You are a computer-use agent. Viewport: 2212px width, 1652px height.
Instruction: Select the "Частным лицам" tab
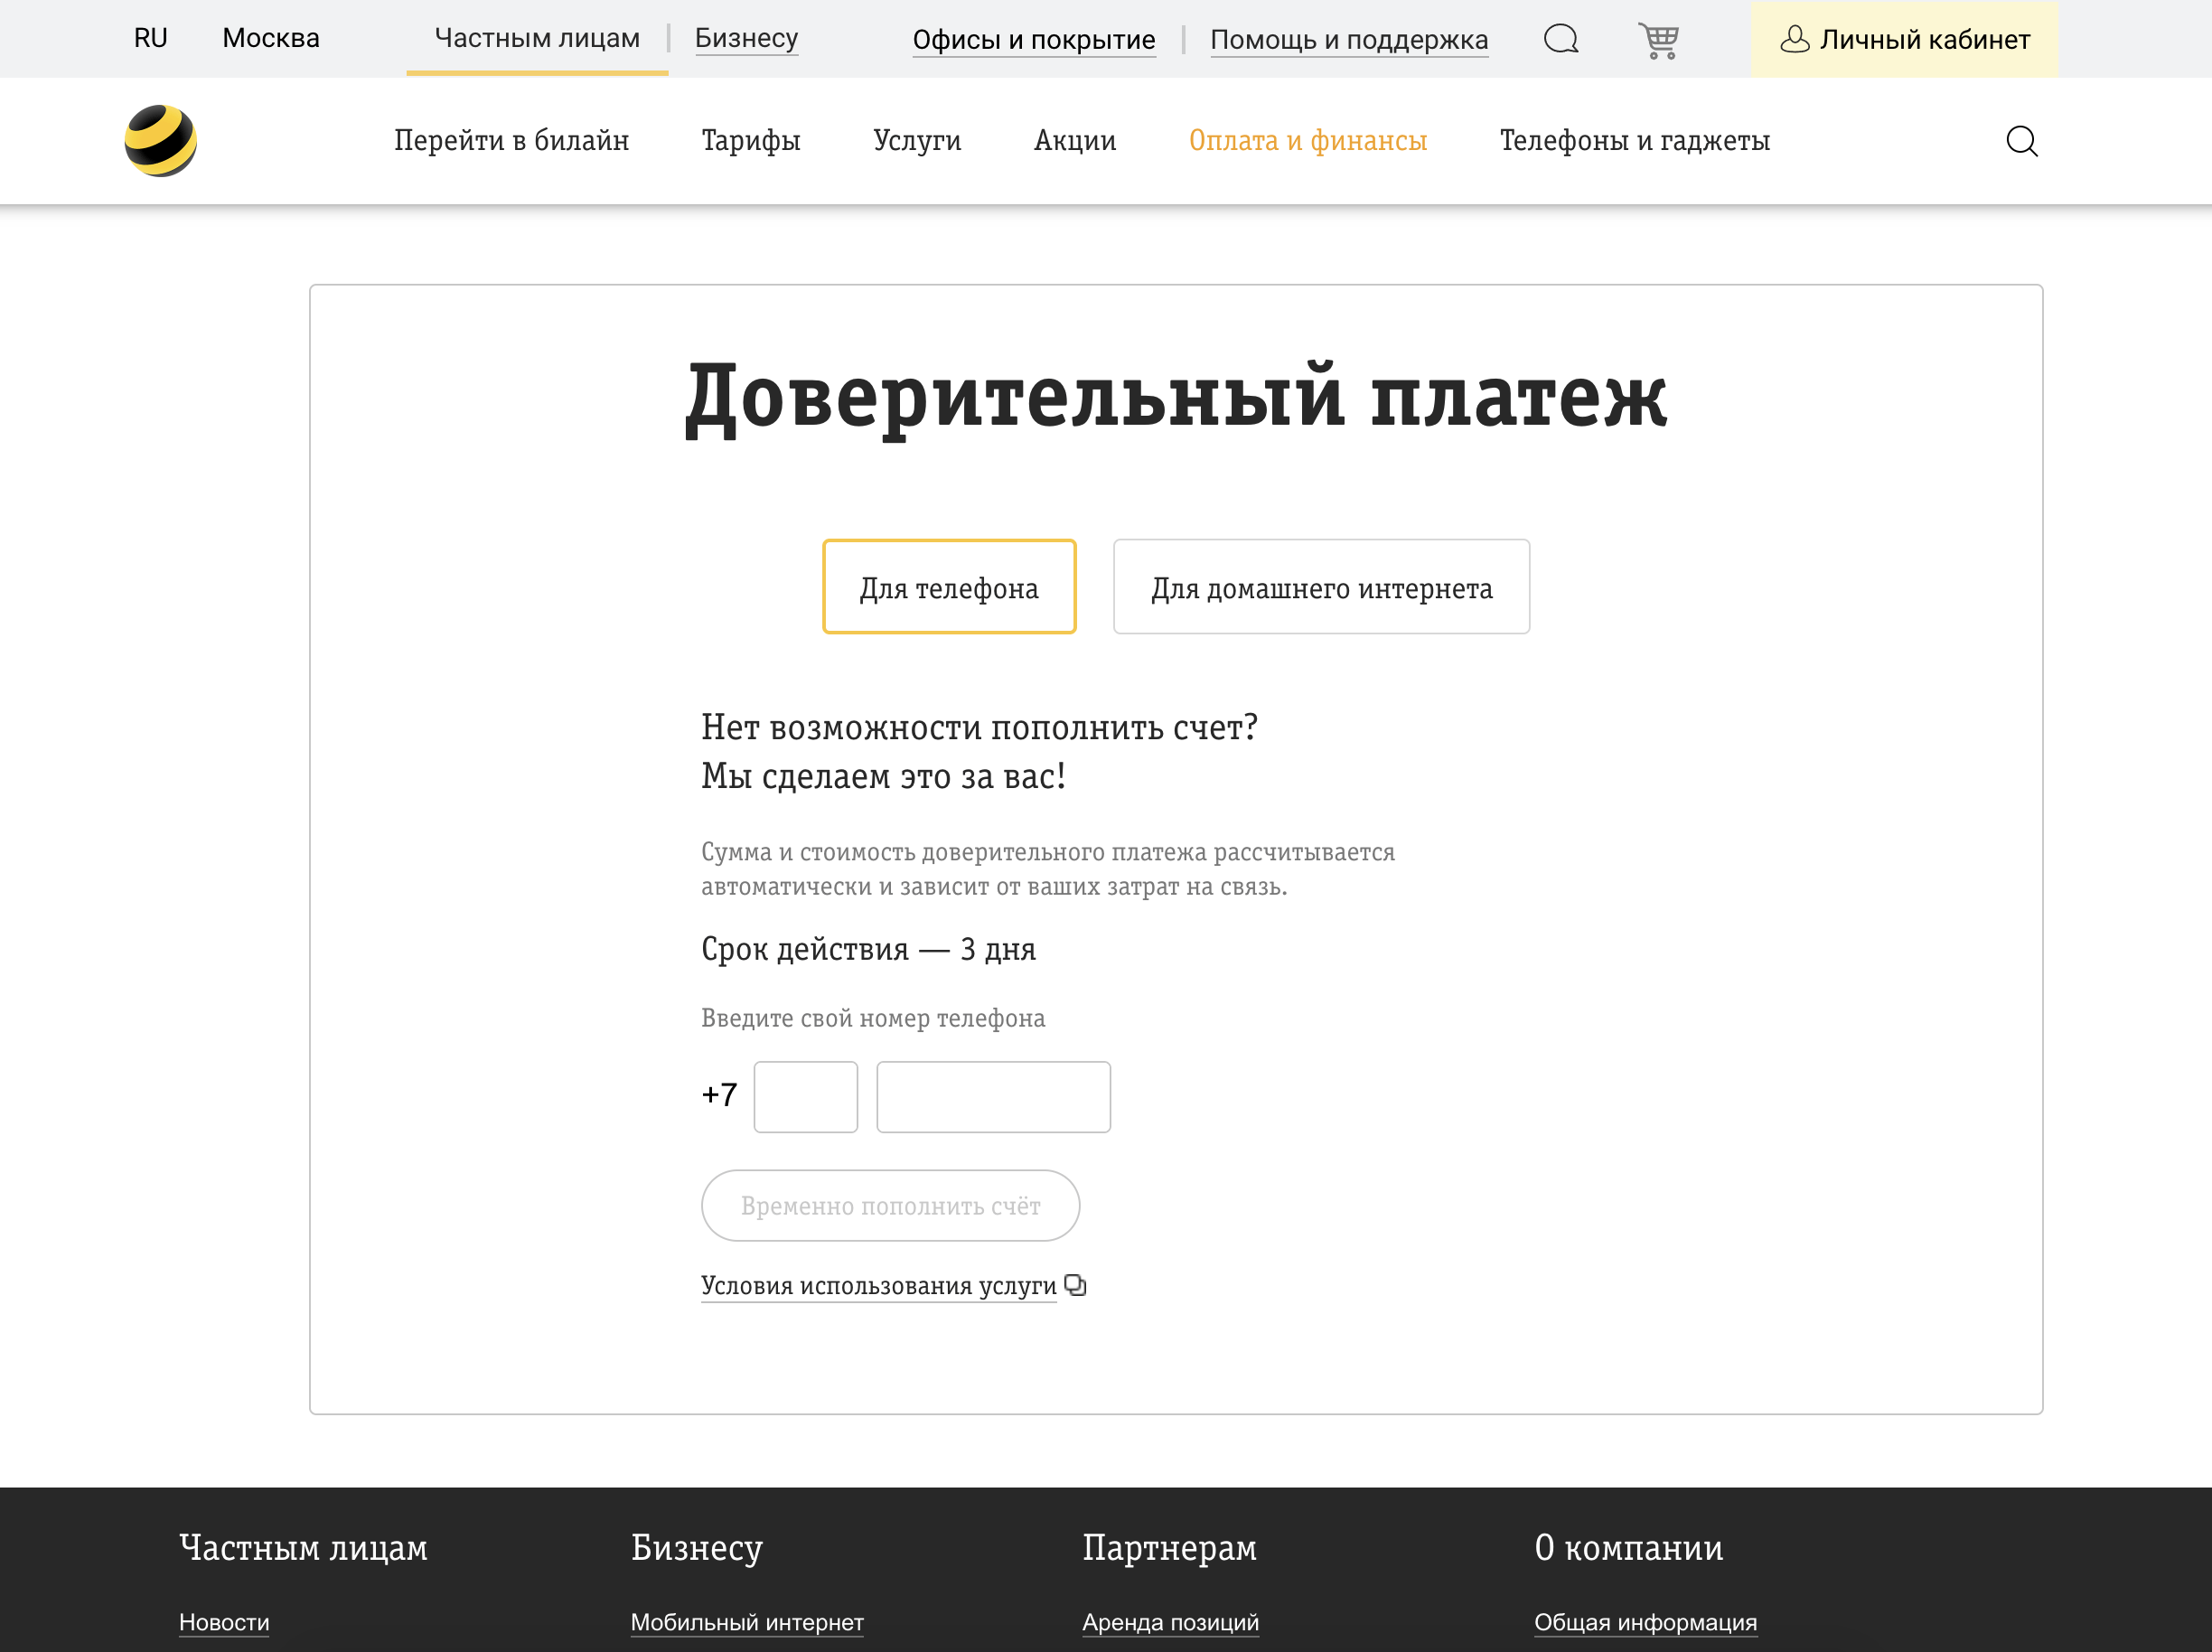click(x=536, y=38)
